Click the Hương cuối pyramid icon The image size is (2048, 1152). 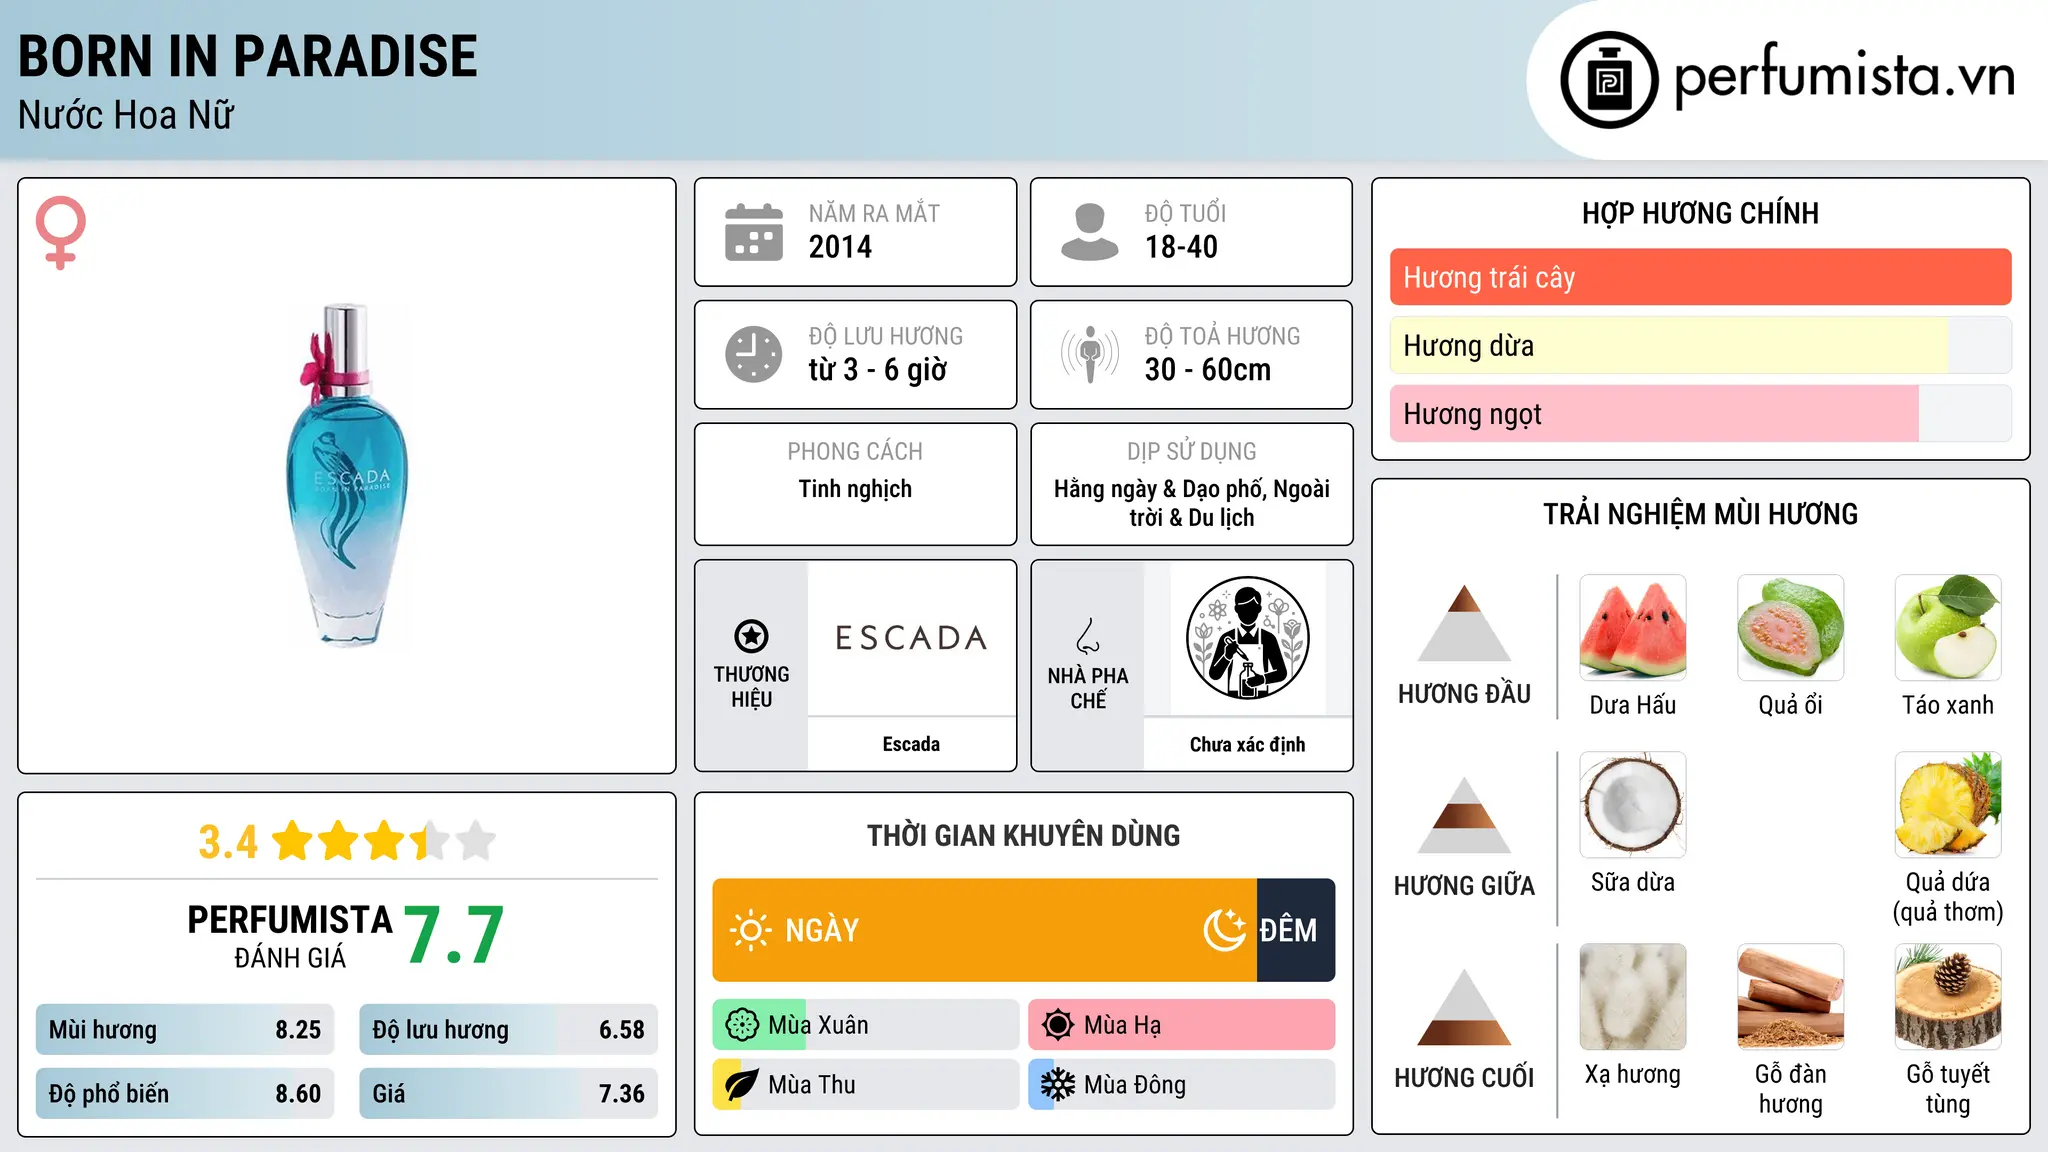click(x=1464, y=1007)
